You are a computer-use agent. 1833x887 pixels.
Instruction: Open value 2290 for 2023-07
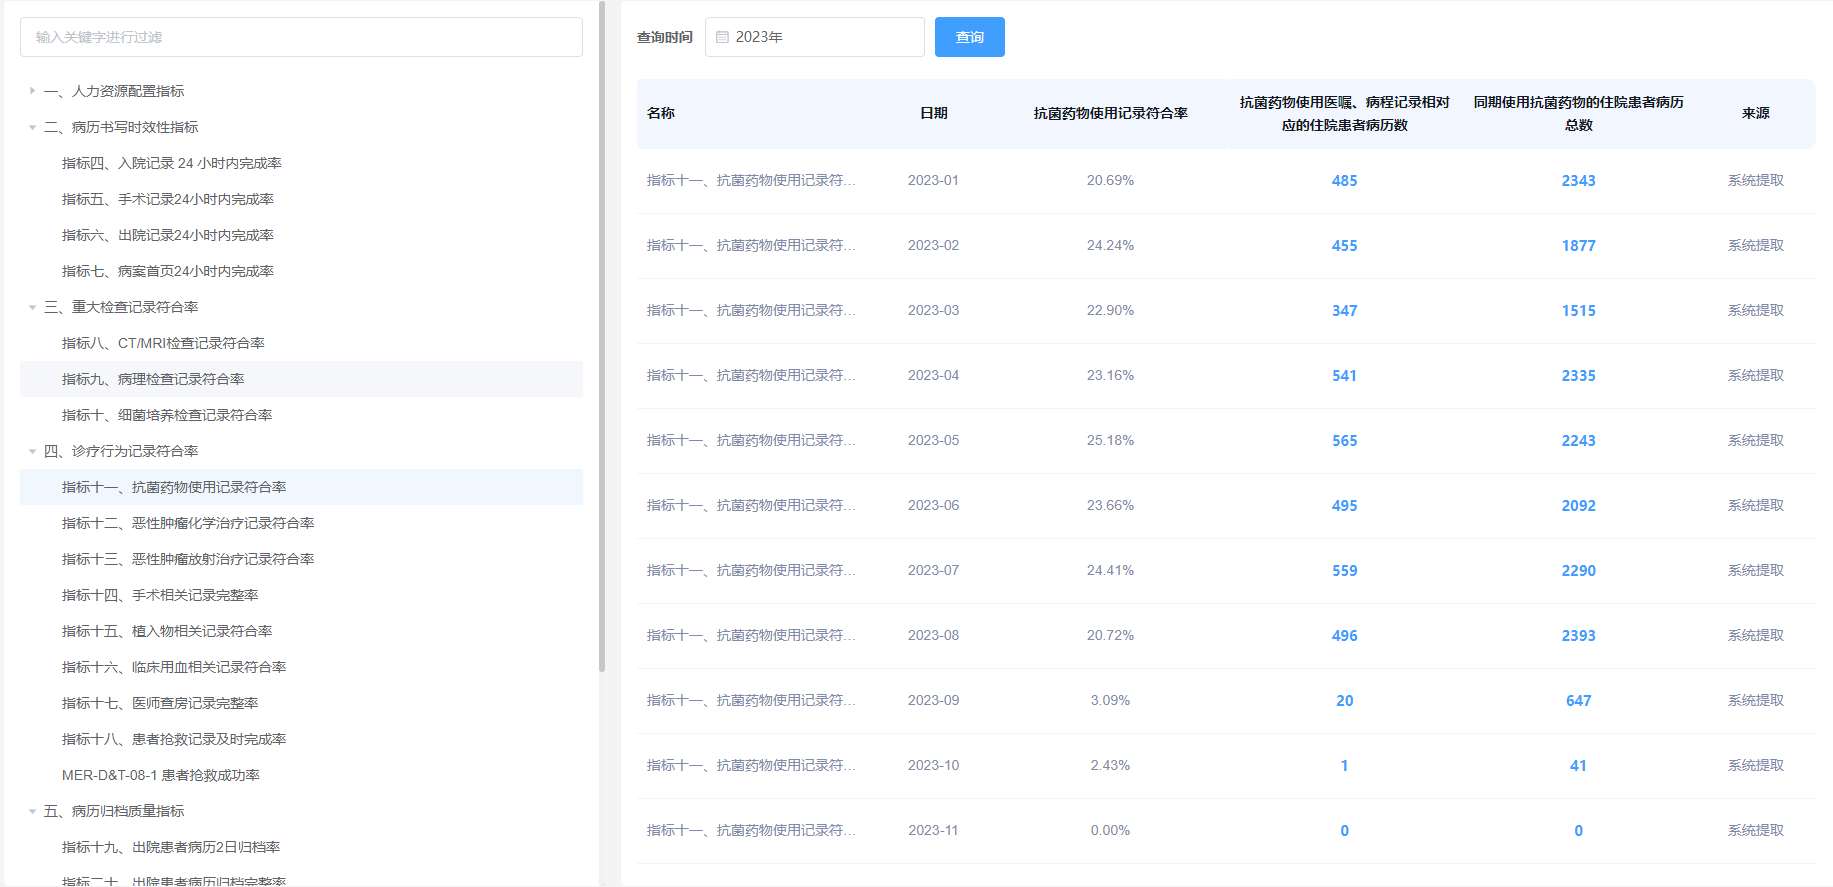1578,571
